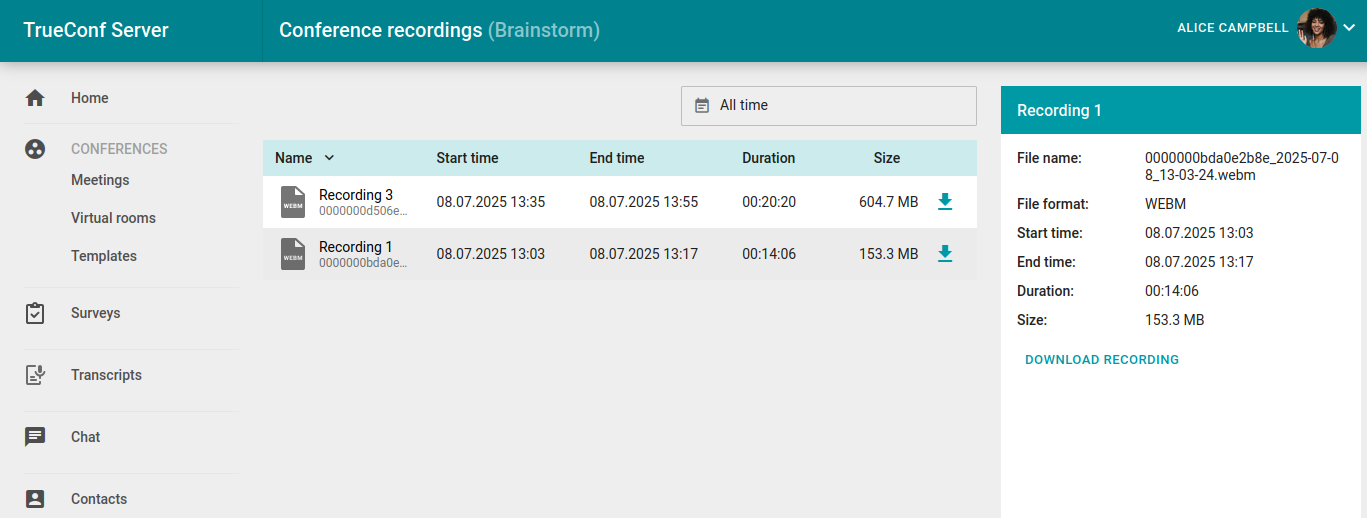Click the WEBM file icon of Recording 3
Viewport: 1367px width, 518px height.
point(293,202)
